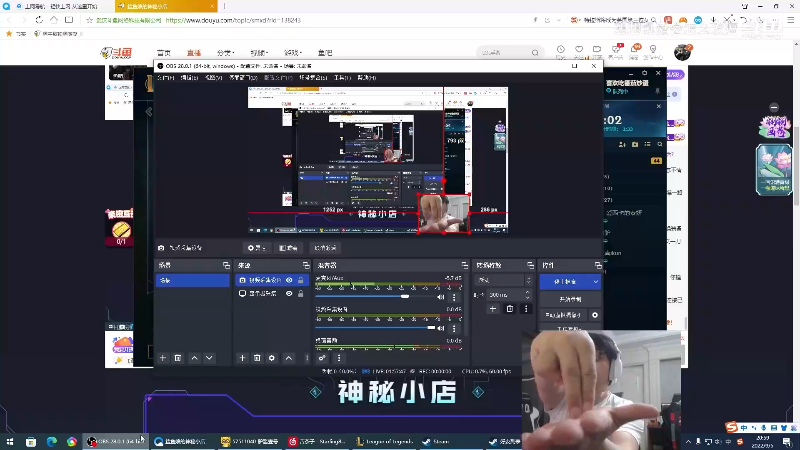This screenshot has height=450, width=800.
Task: Pop out the scenes dock panel
Action: [226, 265]
